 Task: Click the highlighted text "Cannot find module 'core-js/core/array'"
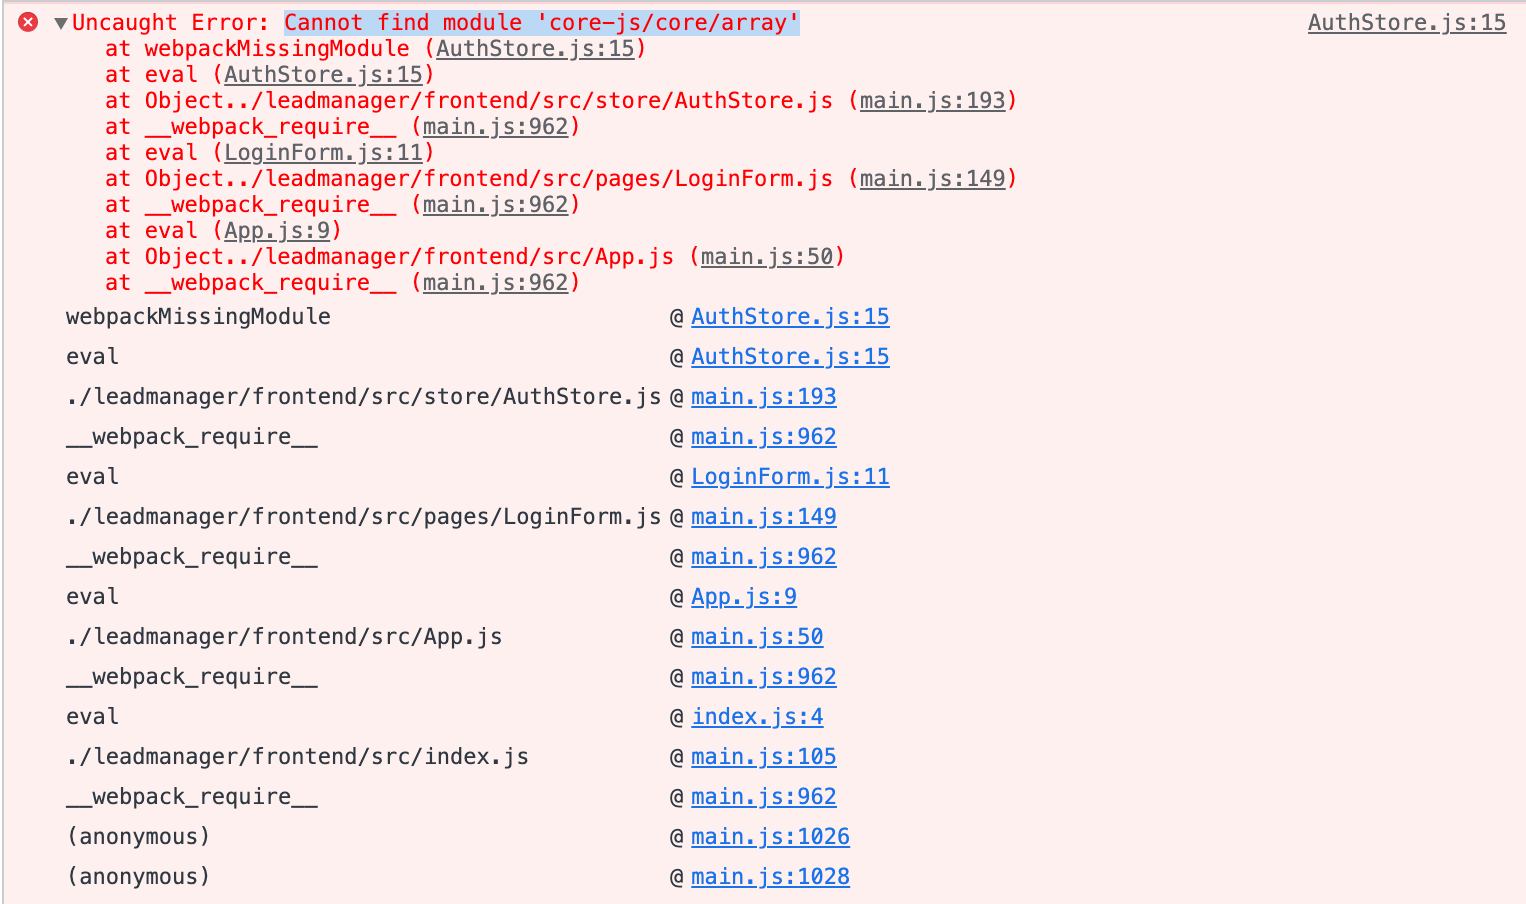(x=541, y=22)
